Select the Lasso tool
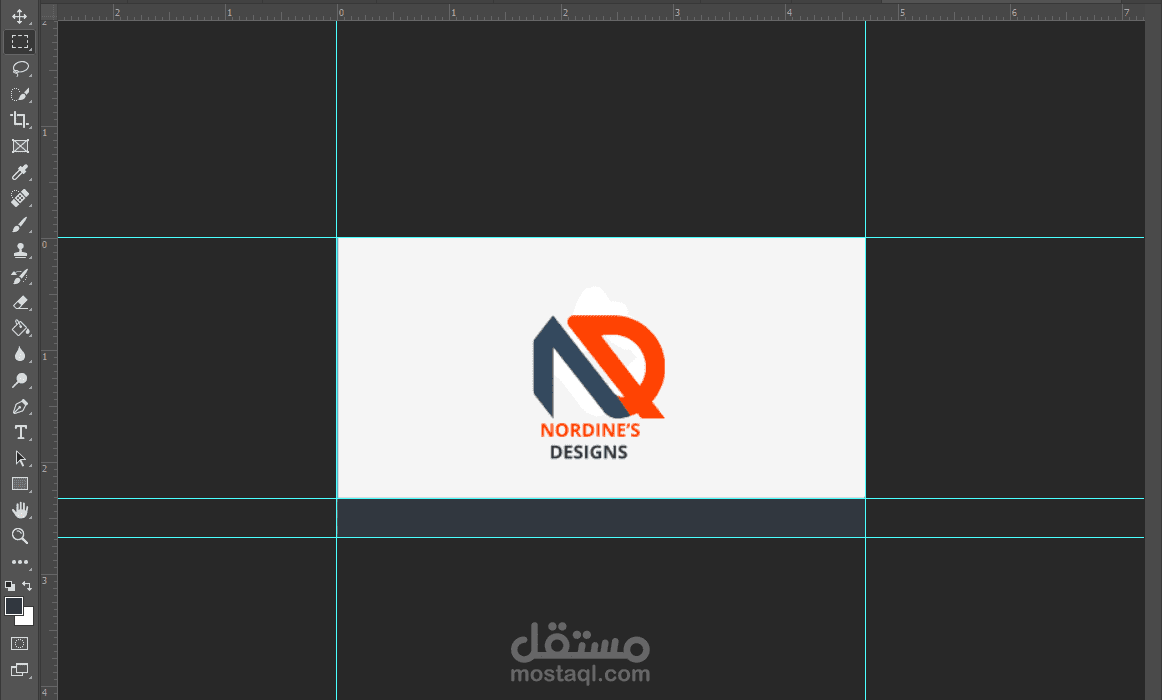 pyautogui.click(x=20, y=68)
